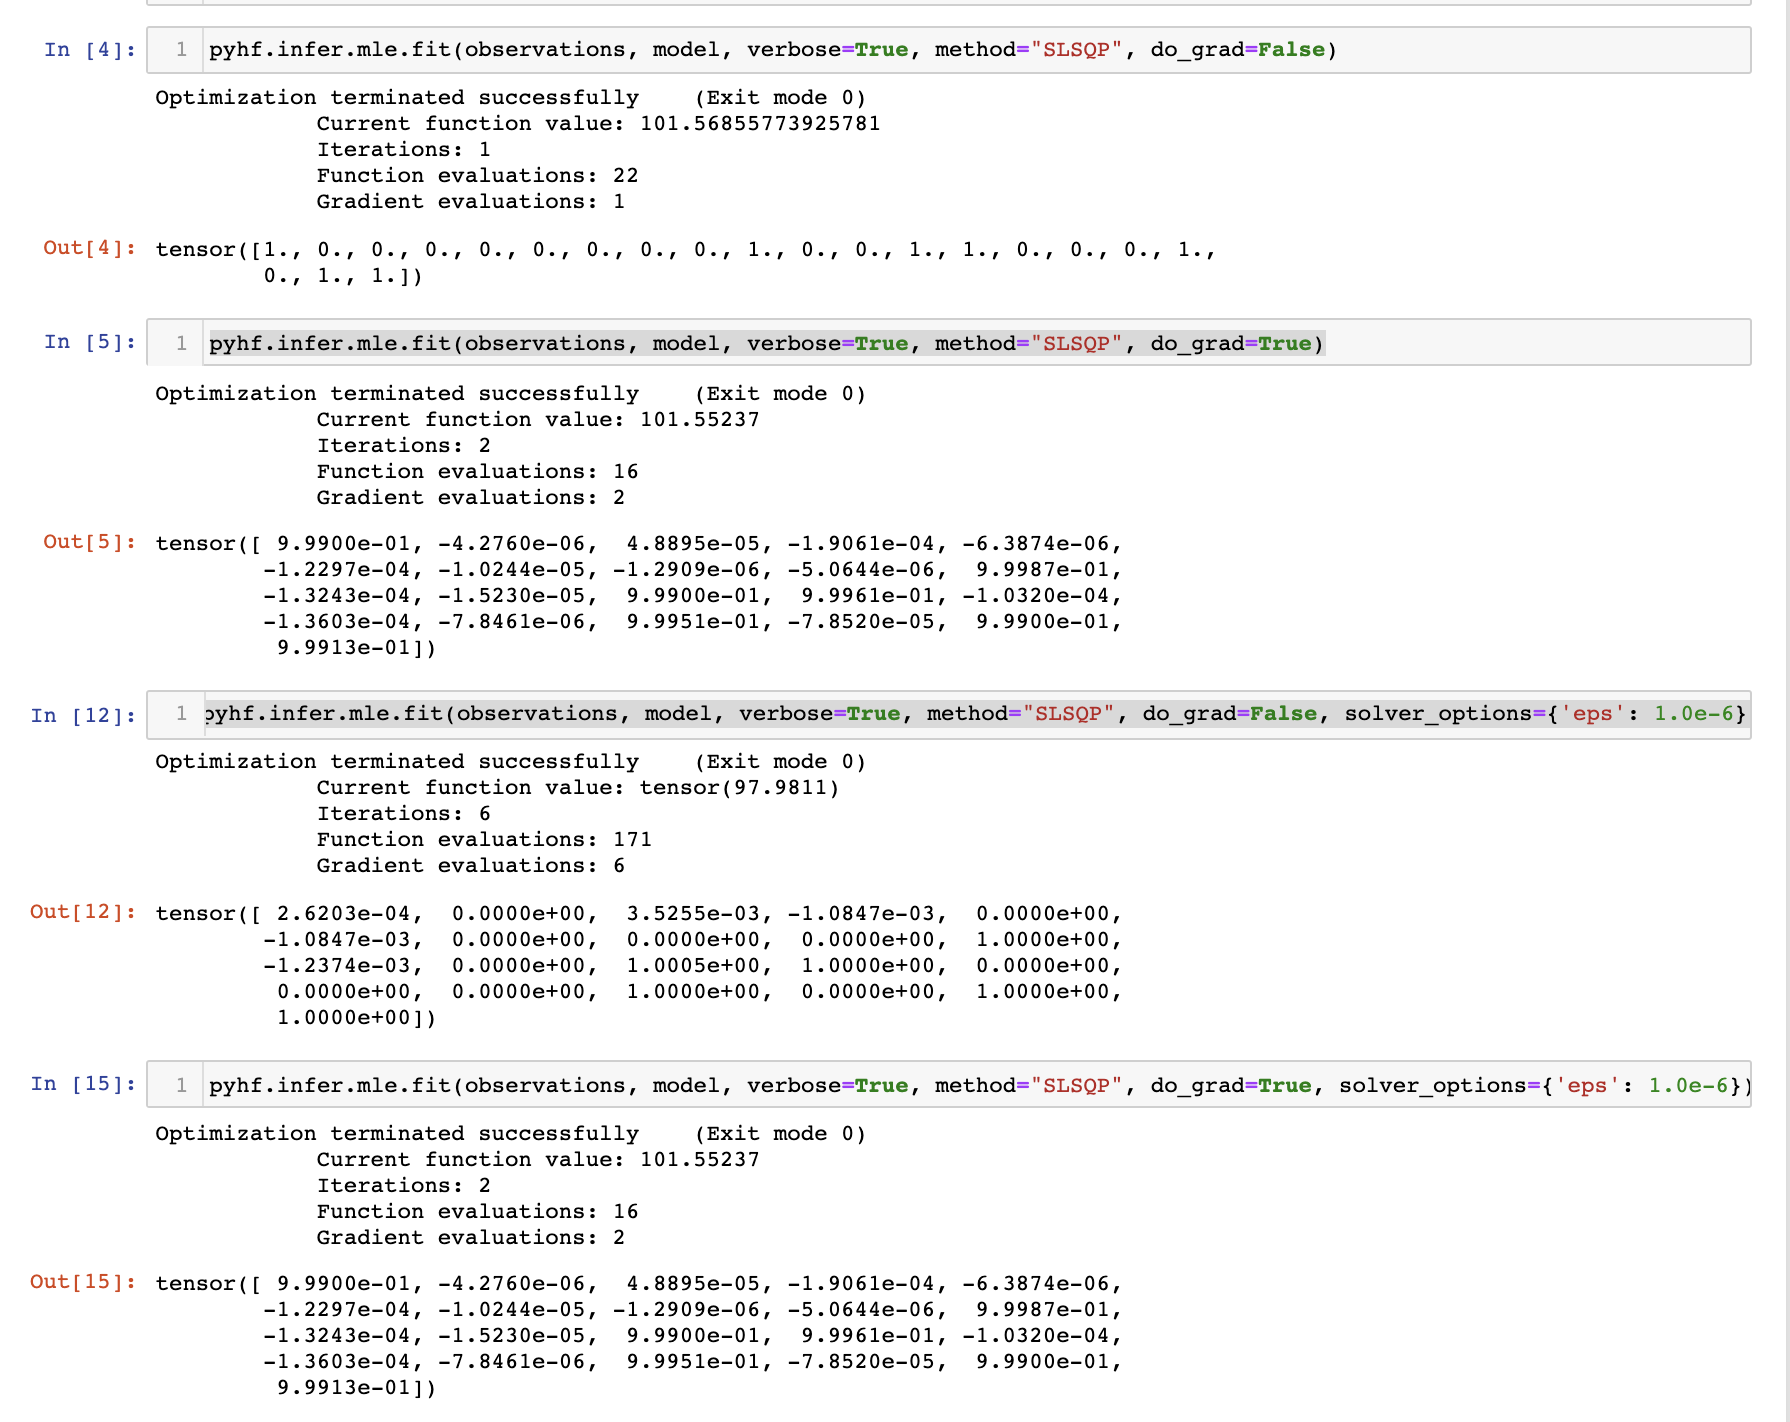1790x1422 pixels.
Task: Click the Out[15] output prompt
Action: [82, 1281]
